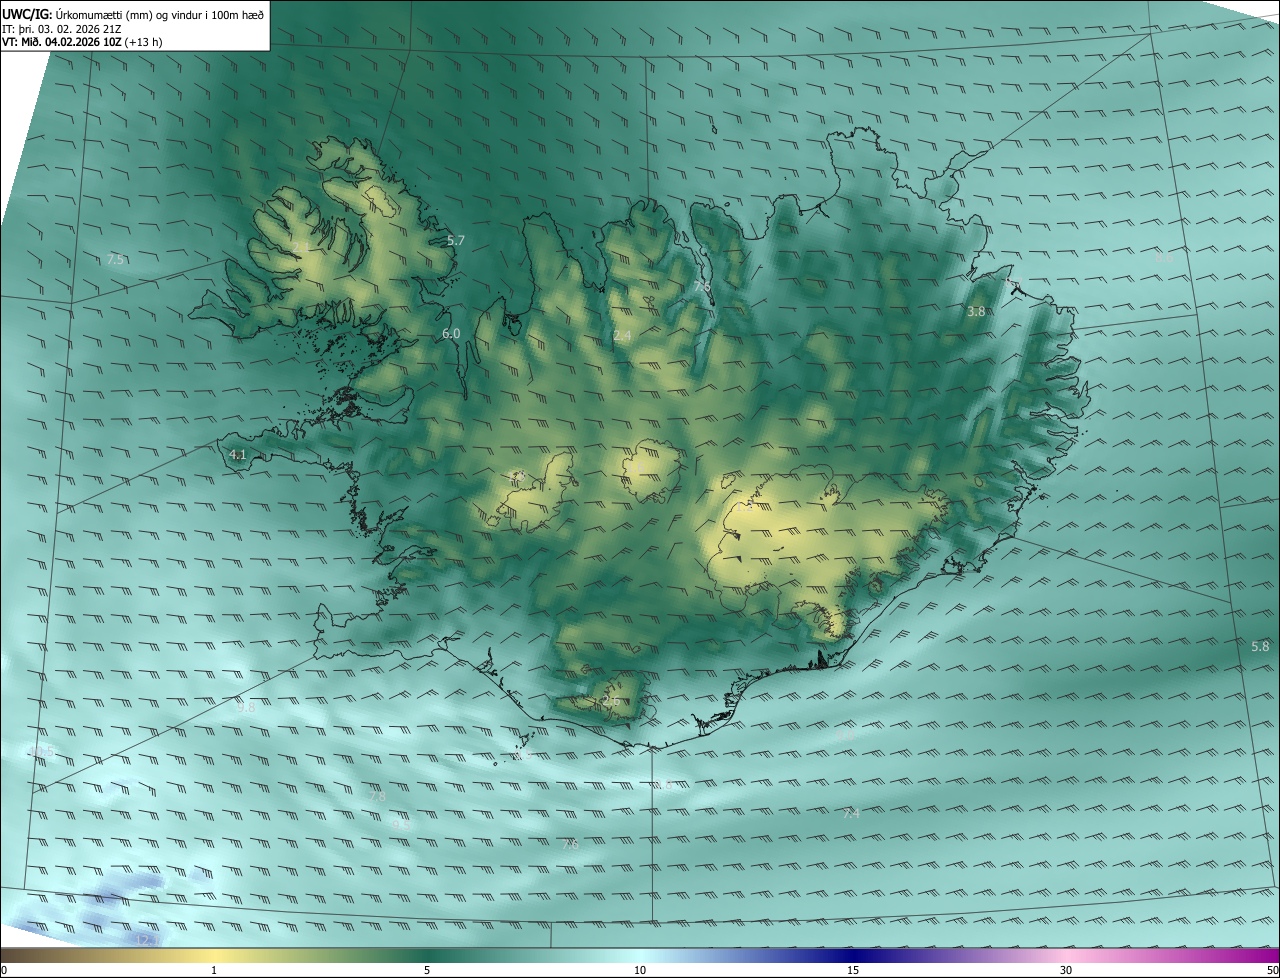Click the pink colorbar section above 30
The width and height of the screenshot is (1280, 978).
pyautogui.click(x=1066, y=956)
